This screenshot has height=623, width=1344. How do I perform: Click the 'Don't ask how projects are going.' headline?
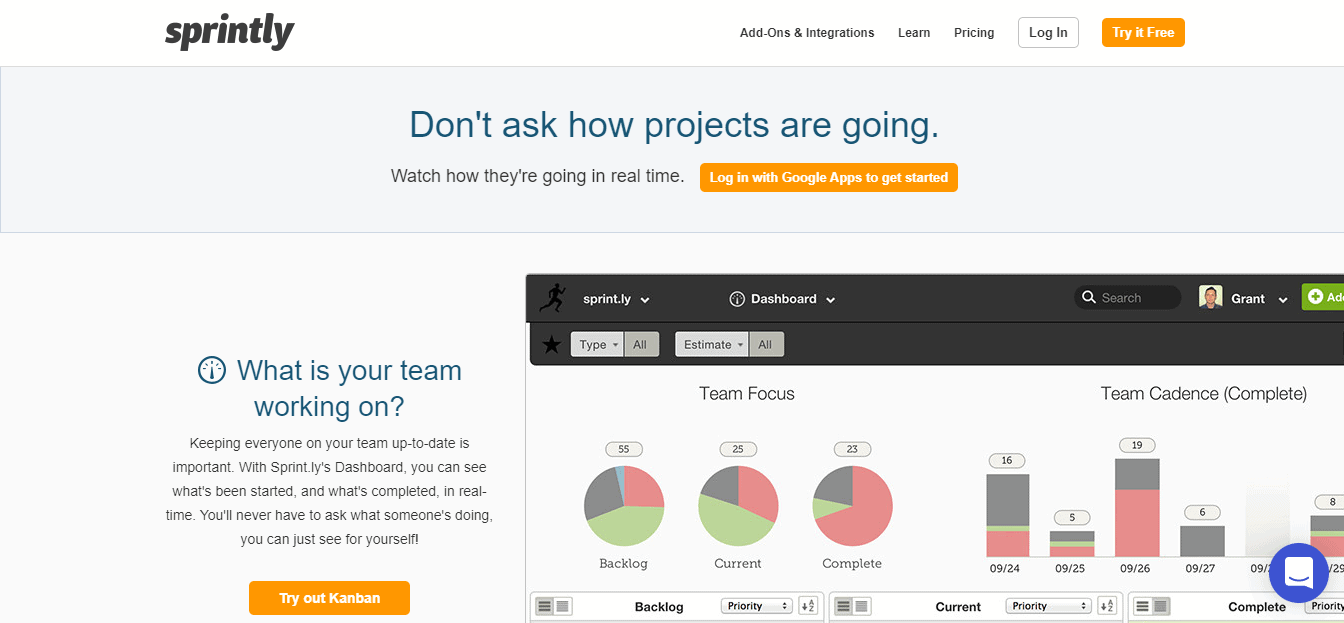pos(674,125)
